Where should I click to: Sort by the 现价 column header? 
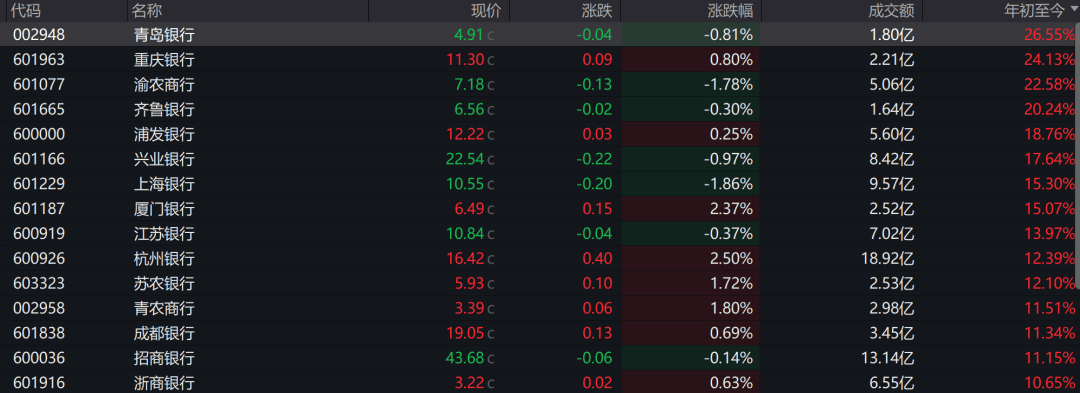(486, 10)
